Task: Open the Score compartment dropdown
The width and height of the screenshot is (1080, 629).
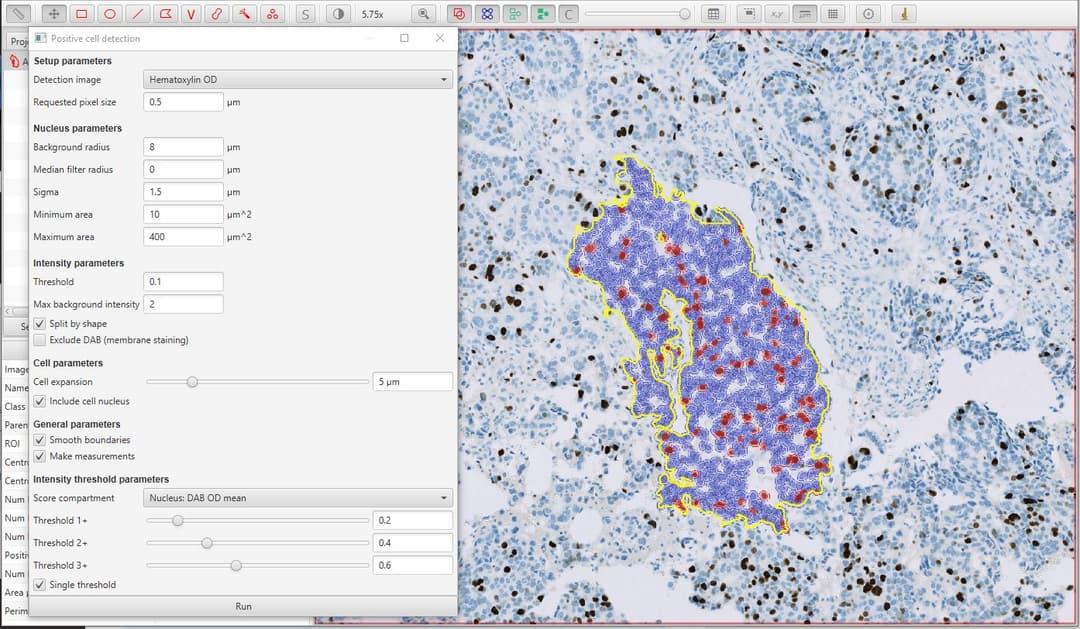Action: (298, 497)
